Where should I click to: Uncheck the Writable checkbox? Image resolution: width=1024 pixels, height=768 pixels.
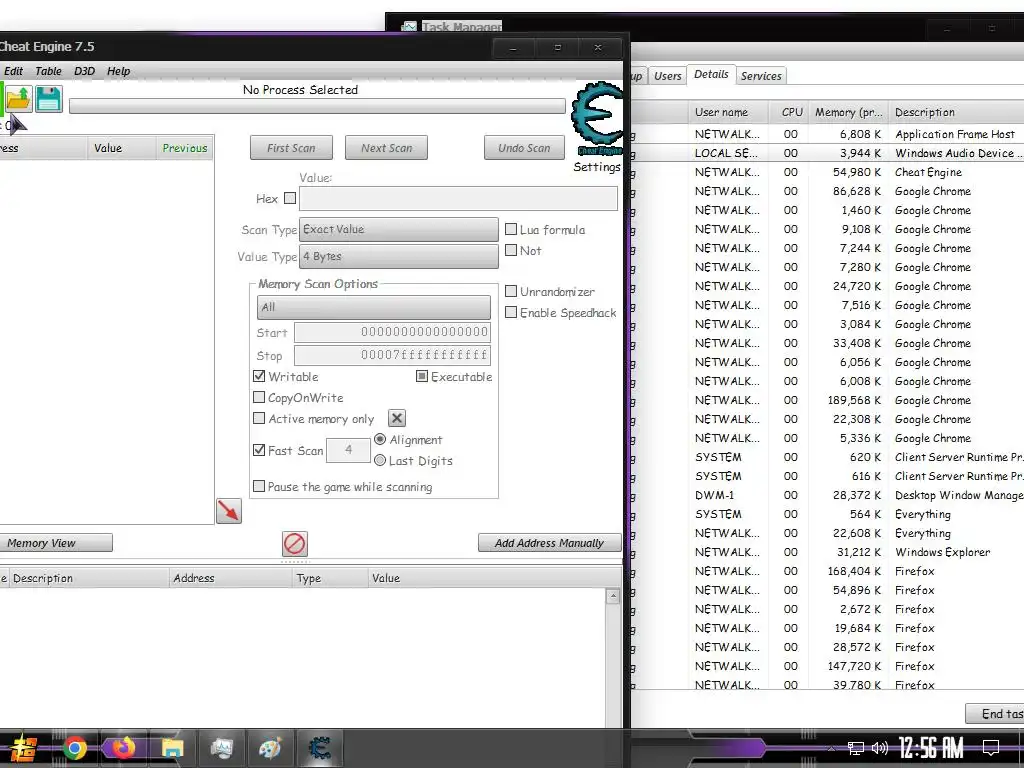(x=259, y=376)
